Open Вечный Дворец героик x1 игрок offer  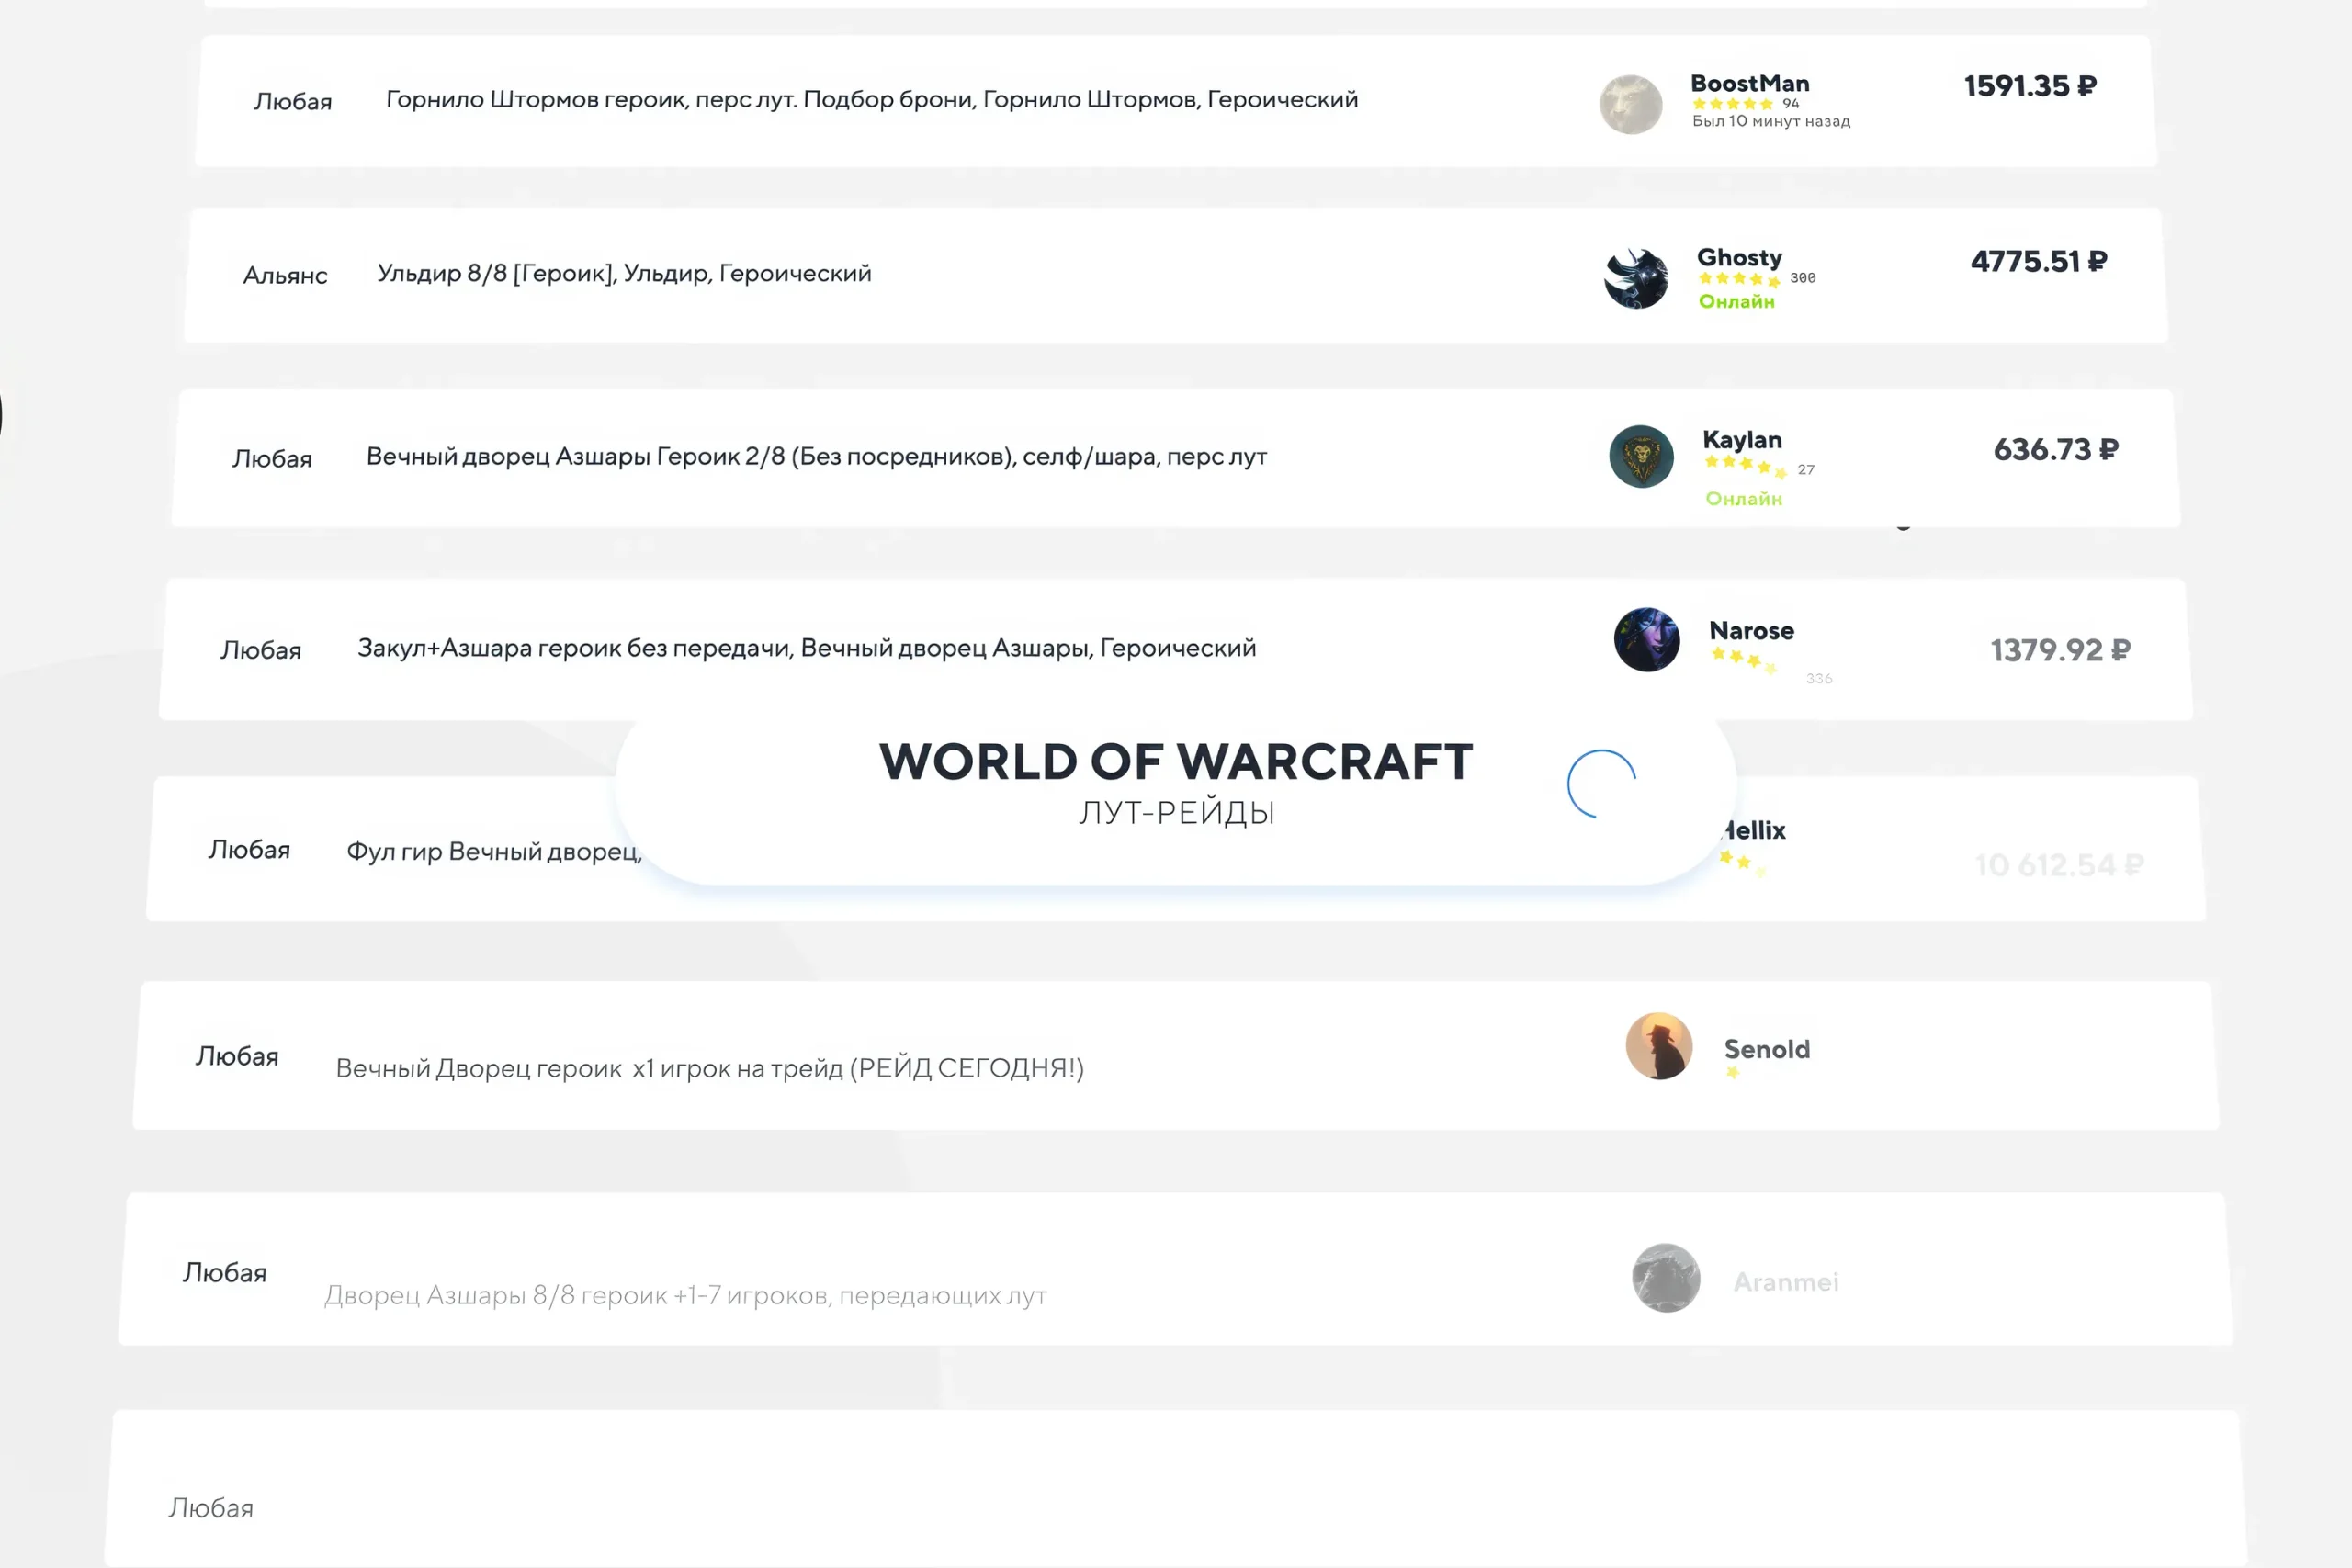click(x=710, y=1068)
